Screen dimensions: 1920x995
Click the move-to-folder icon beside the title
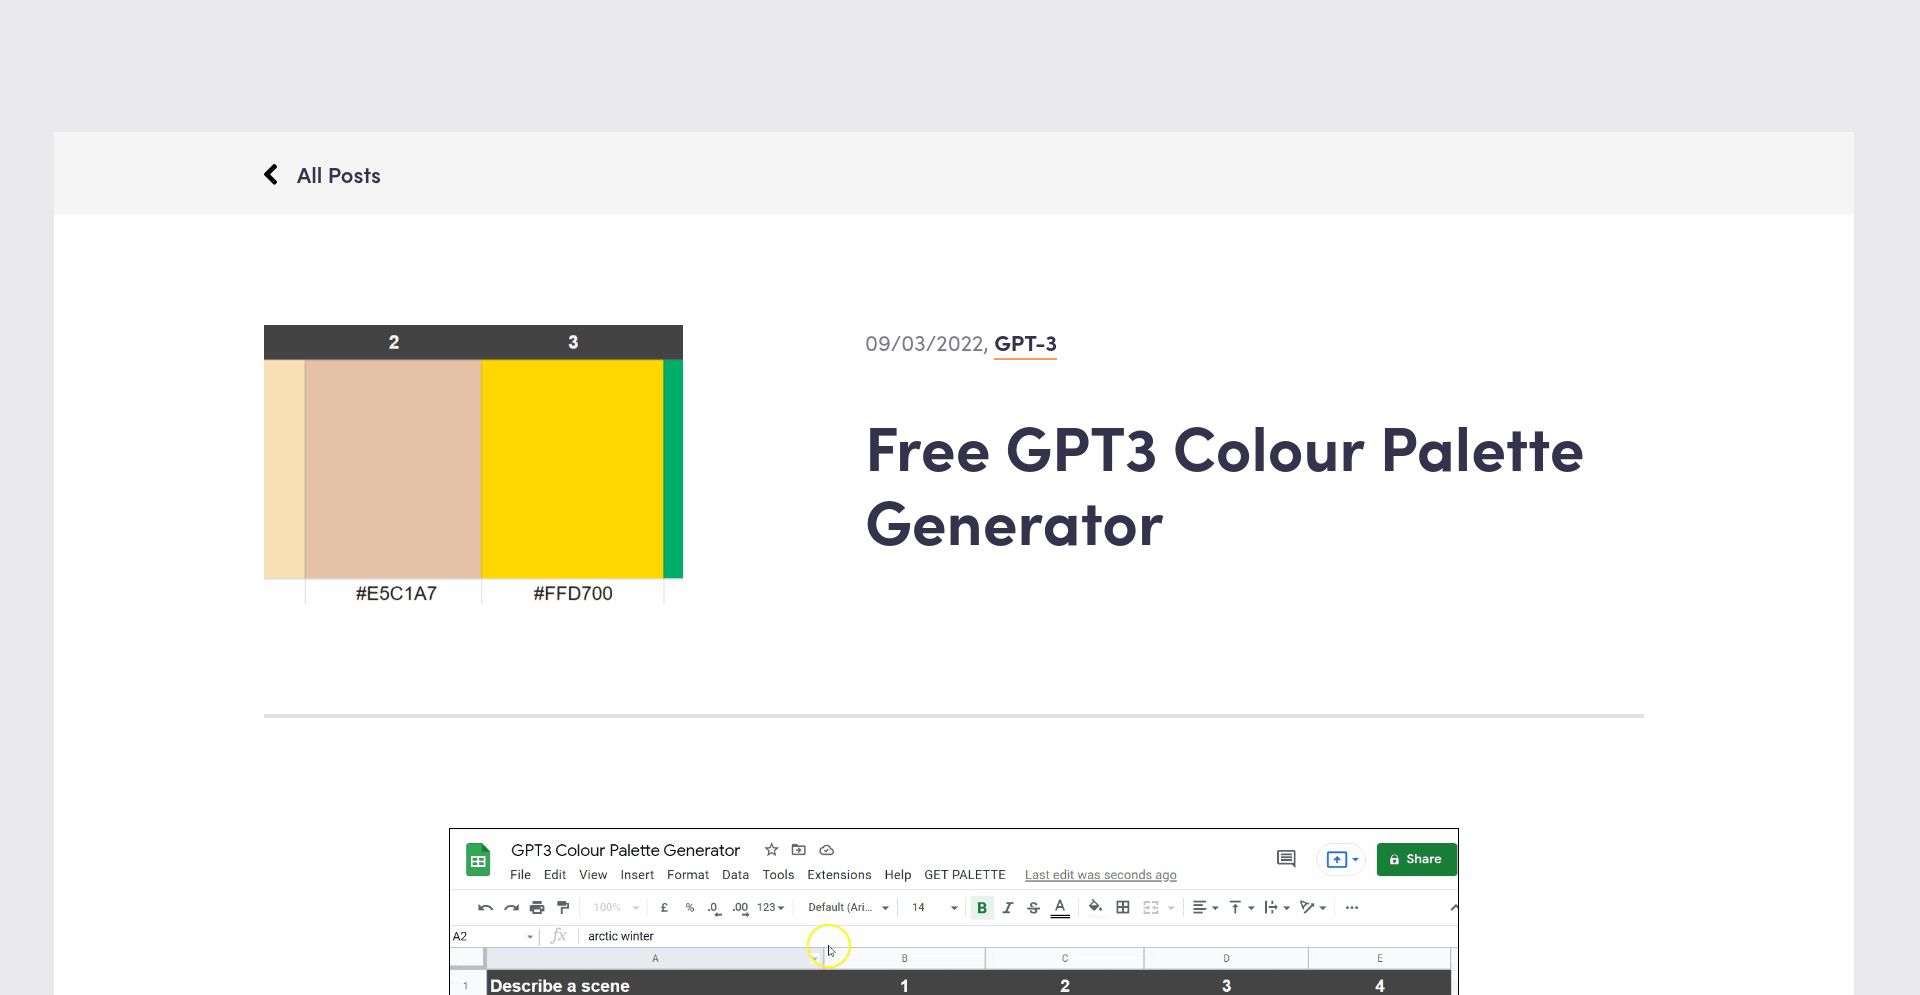click(x=798, y=850)
